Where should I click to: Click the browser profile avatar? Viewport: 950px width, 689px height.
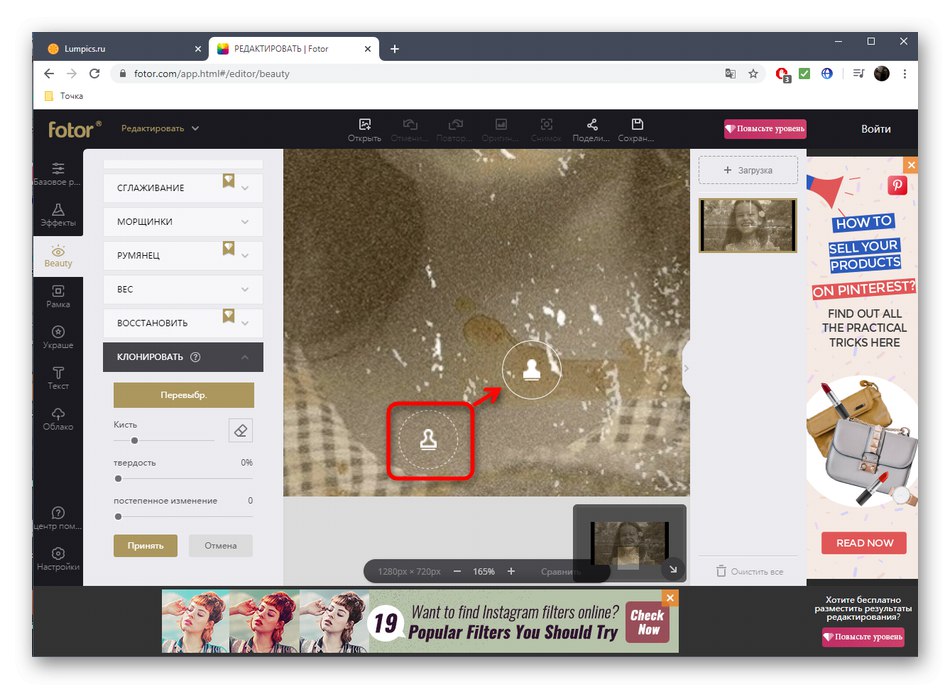(x=882, y=73)
